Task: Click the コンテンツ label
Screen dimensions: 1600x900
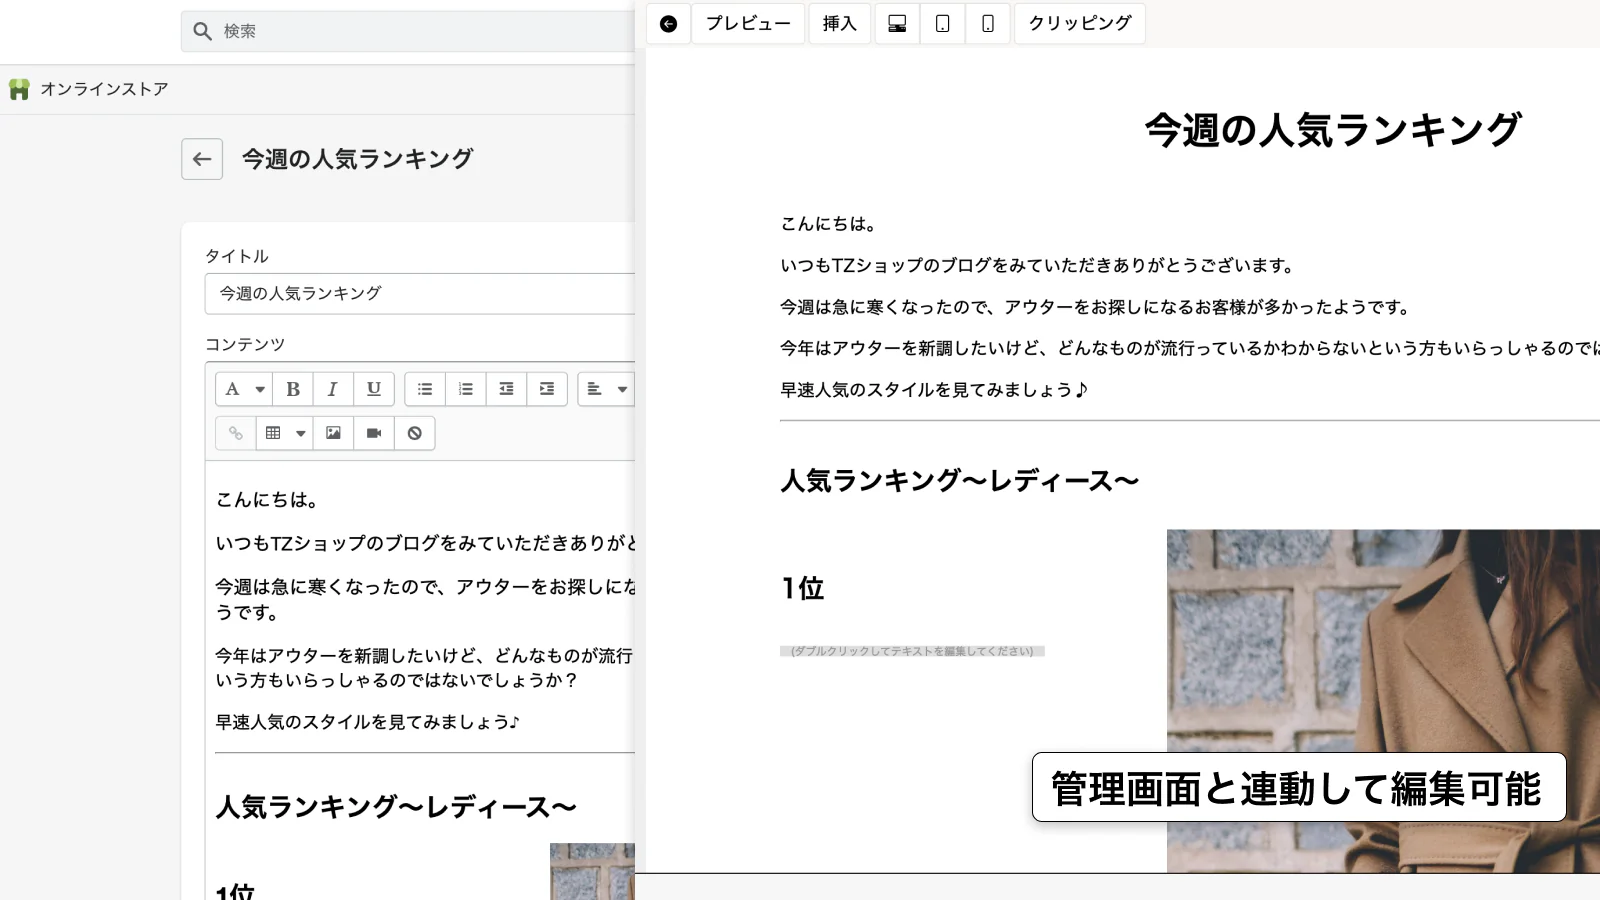Action: tap(245, 345)
